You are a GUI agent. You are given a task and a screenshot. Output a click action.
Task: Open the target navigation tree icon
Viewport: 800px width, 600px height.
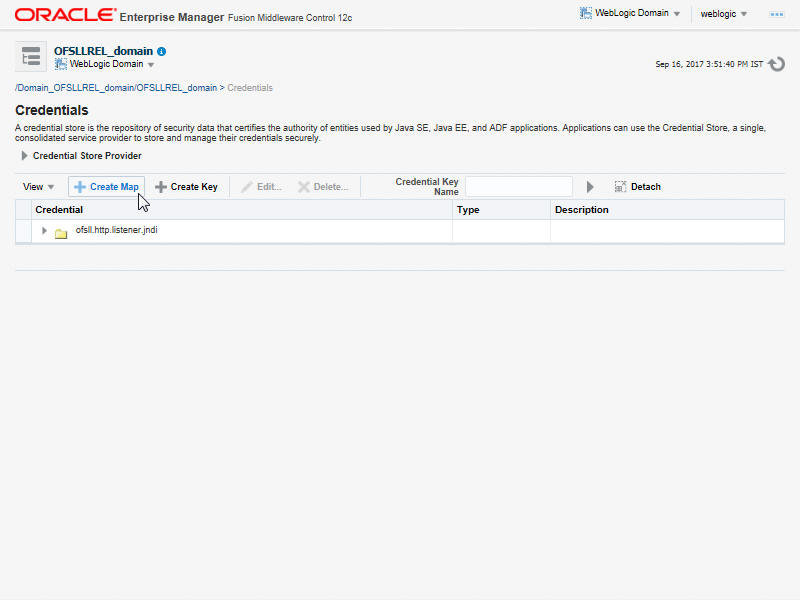coord(31,56)
